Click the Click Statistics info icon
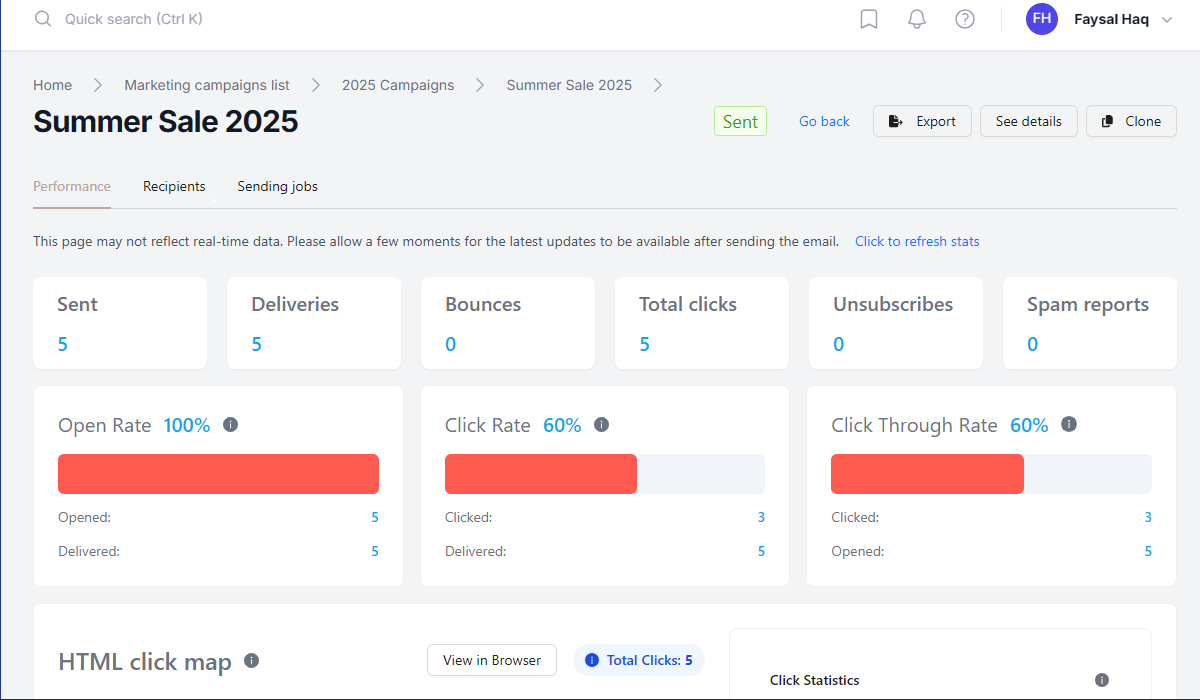The width and height of the screenshot is (1200, 700). click(x=1102, y=680)
